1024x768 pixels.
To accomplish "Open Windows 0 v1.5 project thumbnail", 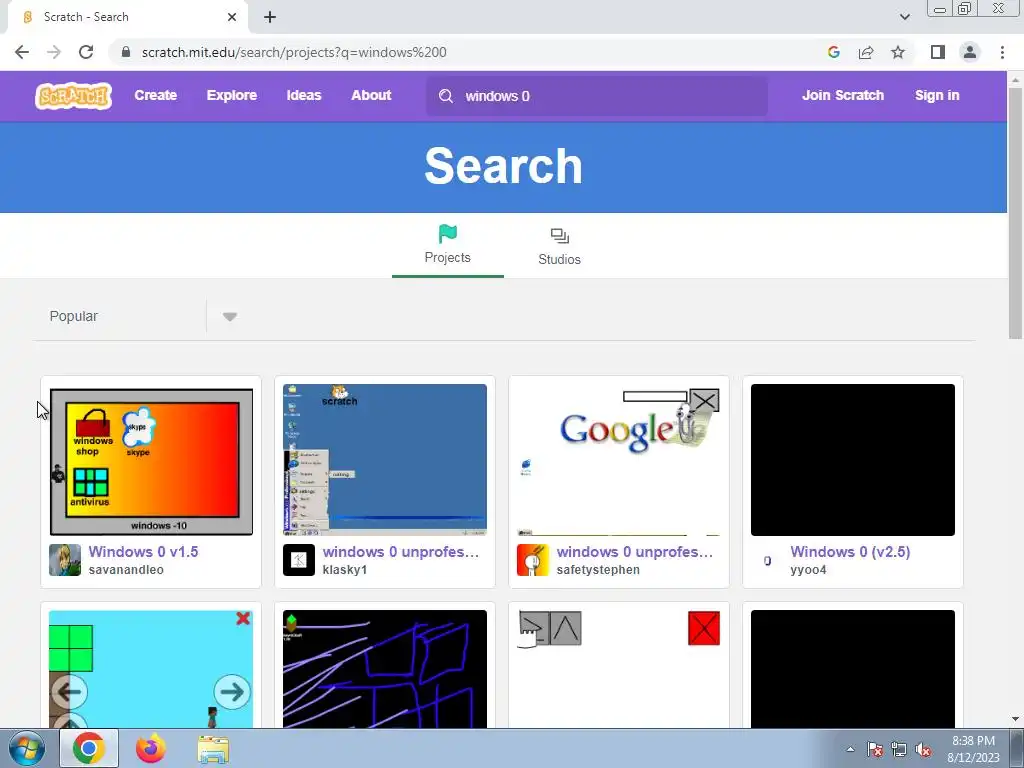I will pos(151,460).
